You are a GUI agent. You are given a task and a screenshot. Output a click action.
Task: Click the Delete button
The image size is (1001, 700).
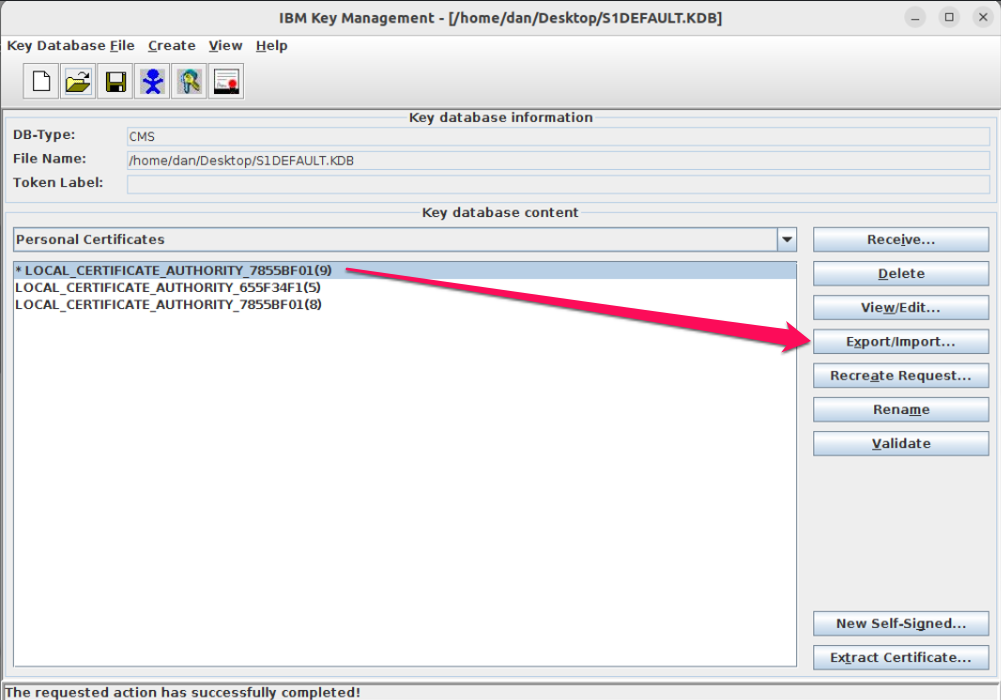pos(900,274)
